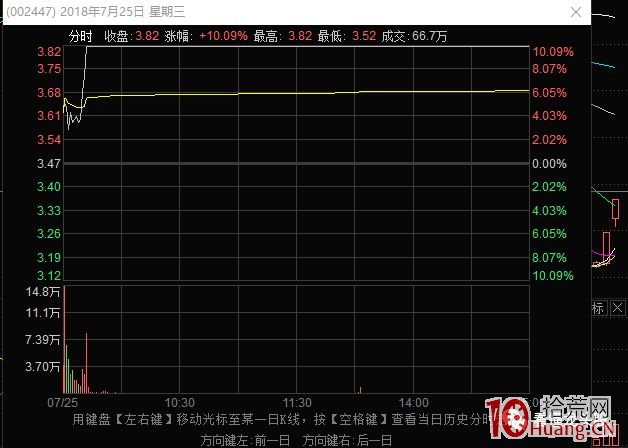Click the 3.26 green price label
This screenshot has height=448, width=628.
click(49, 234)
